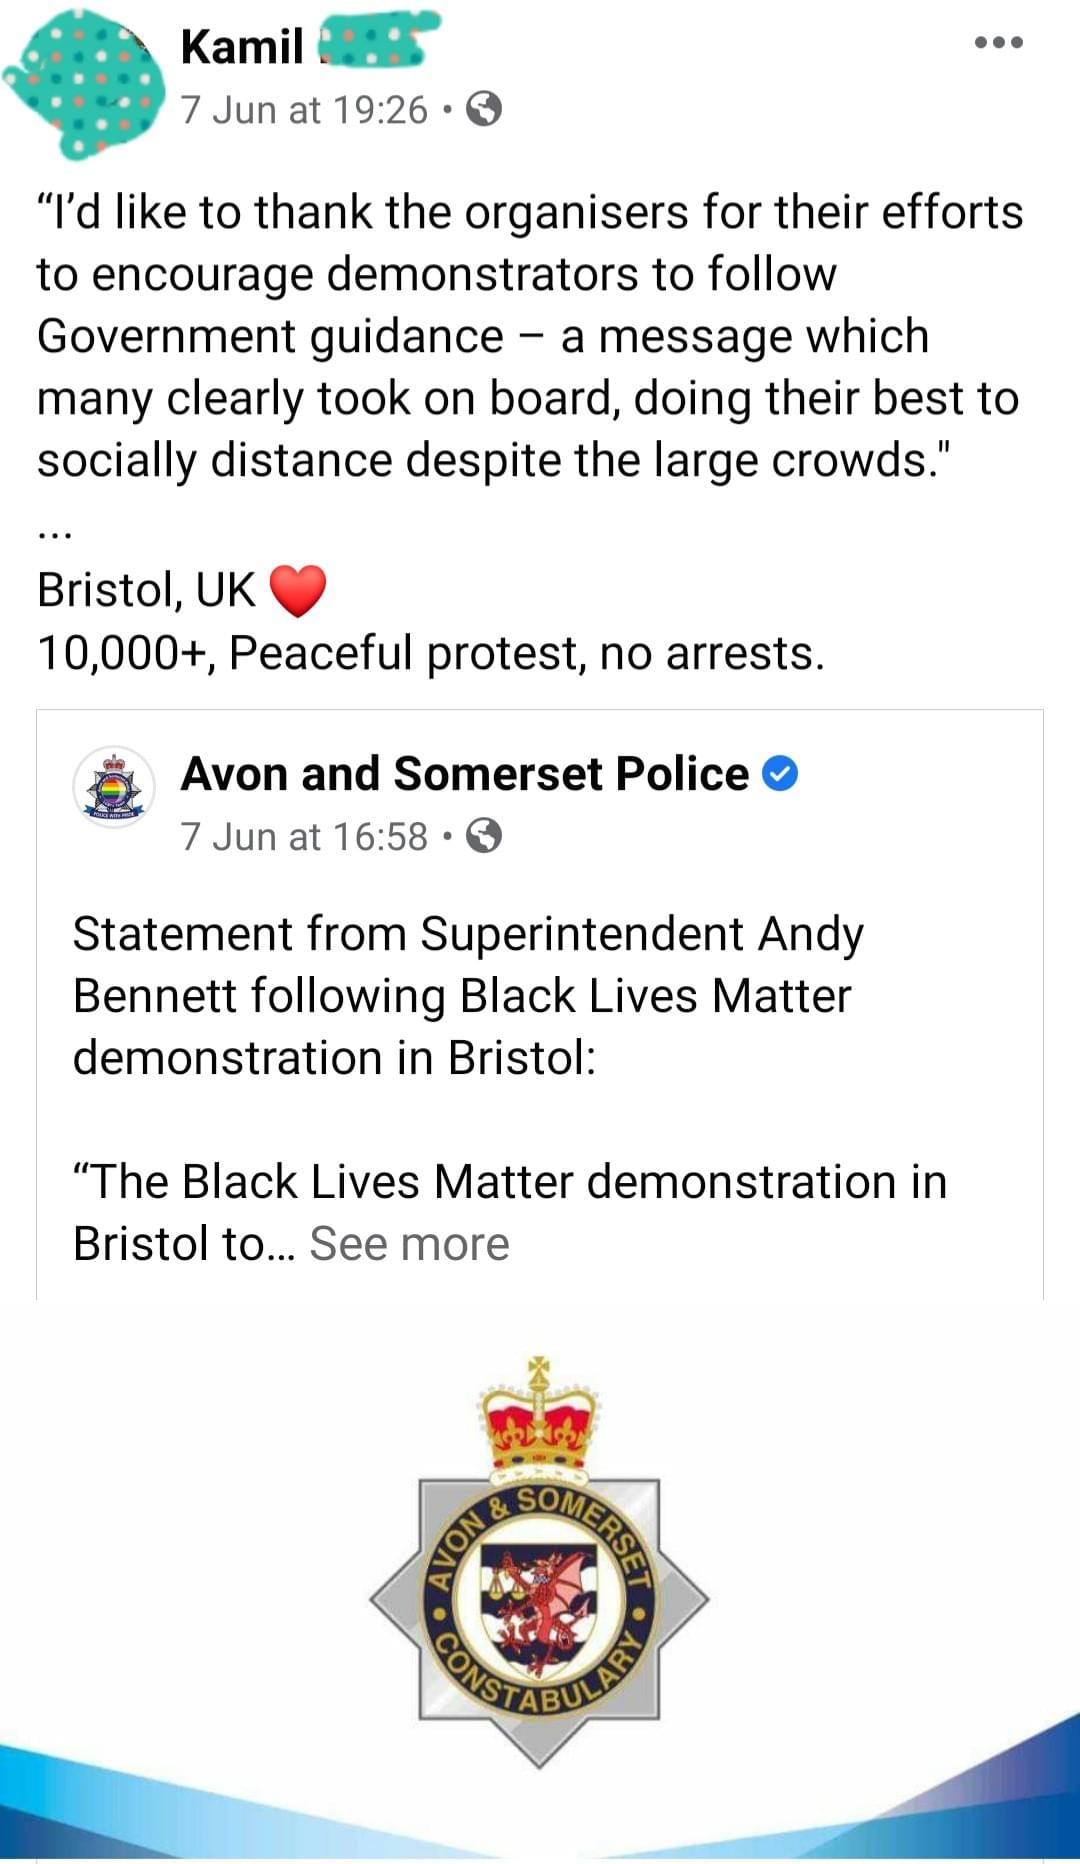This screenshot has height=1864, width=1080.
Task: Click the quoted thank-the-organisers paragraph
Action: (x=530, y=336)
